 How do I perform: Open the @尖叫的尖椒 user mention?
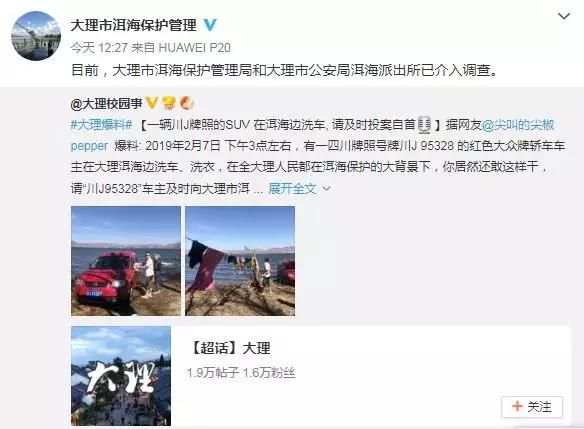(x=518, y=124)
